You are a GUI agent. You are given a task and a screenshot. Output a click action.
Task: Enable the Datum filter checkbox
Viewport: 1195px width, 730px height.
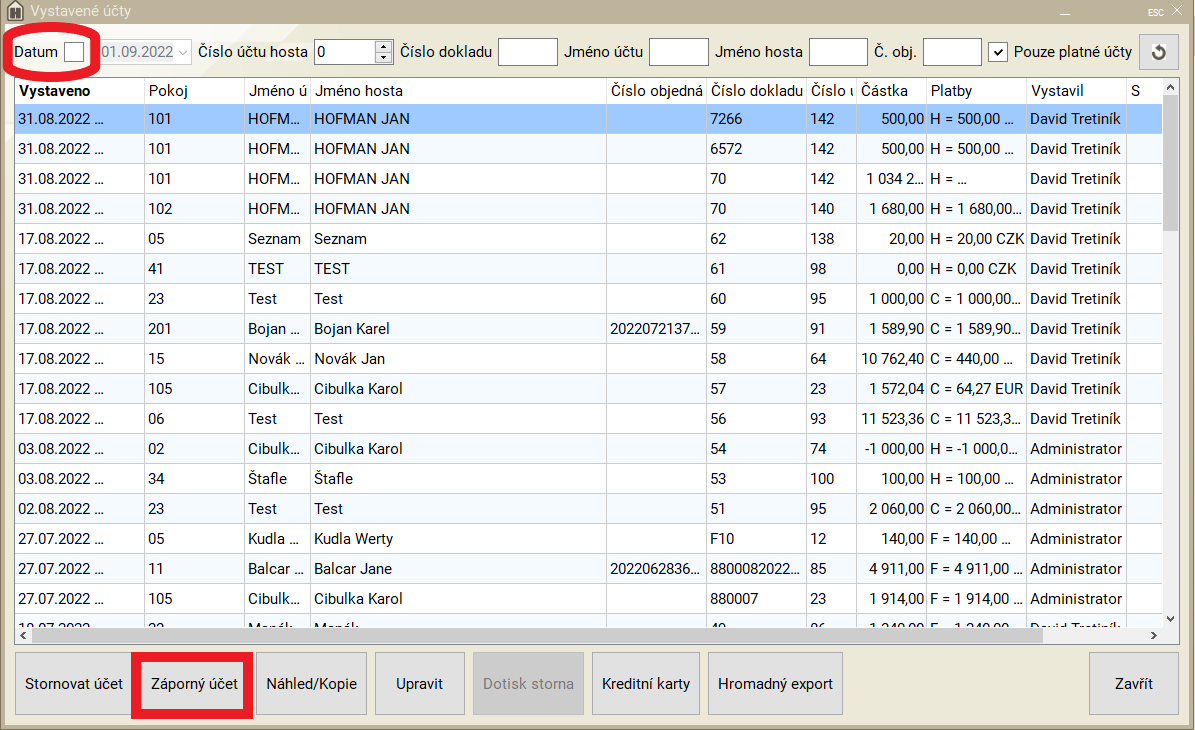coord(74,52)
